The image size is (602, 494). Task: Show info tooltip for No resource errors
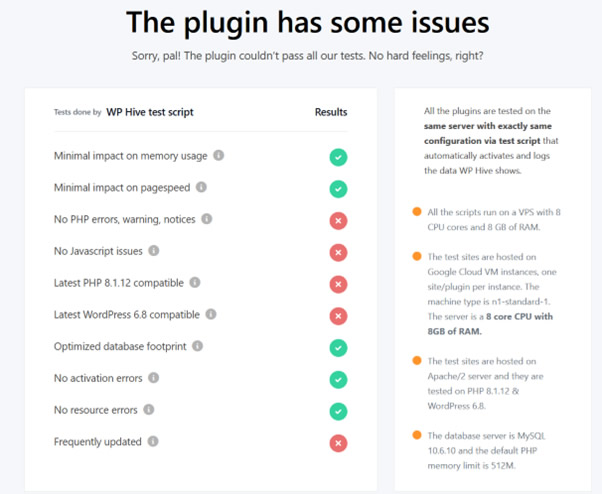[x=149, y=410]
